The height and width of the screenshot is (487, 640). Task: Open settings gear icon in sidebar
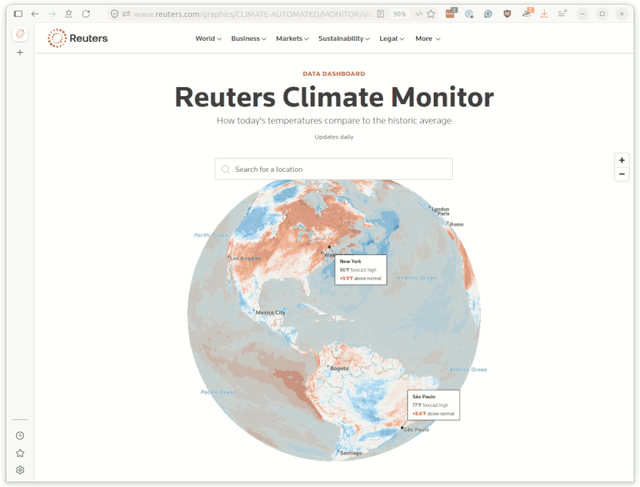[20, 470]
